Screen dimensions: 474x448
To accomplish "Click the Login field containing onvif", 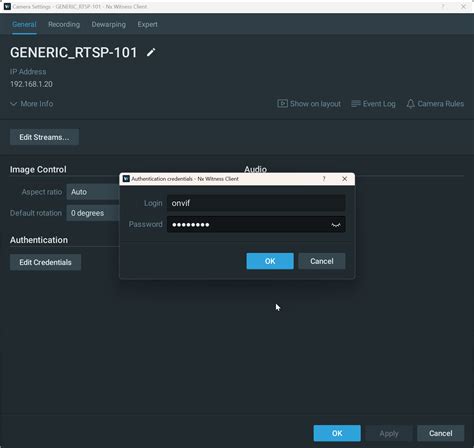I will pos(256,203).
